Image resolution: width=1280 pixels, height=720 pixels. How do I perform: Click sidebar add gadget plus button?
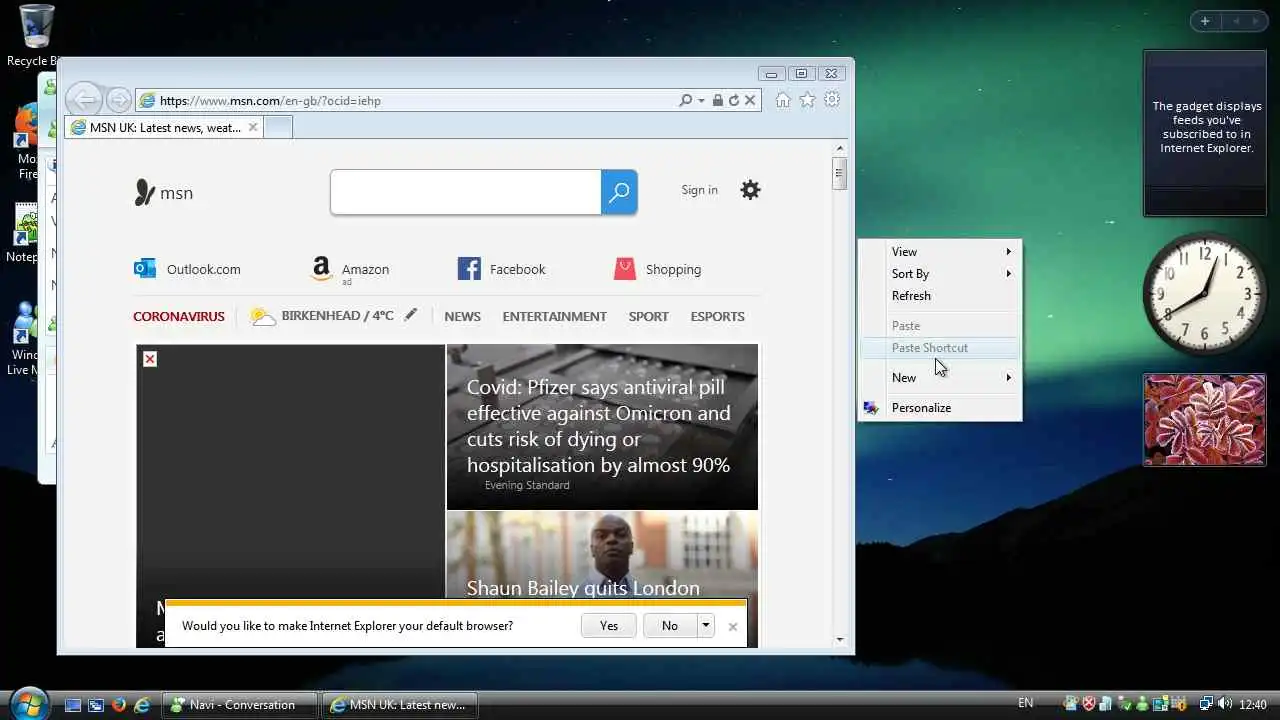[x=1205, y=21]
